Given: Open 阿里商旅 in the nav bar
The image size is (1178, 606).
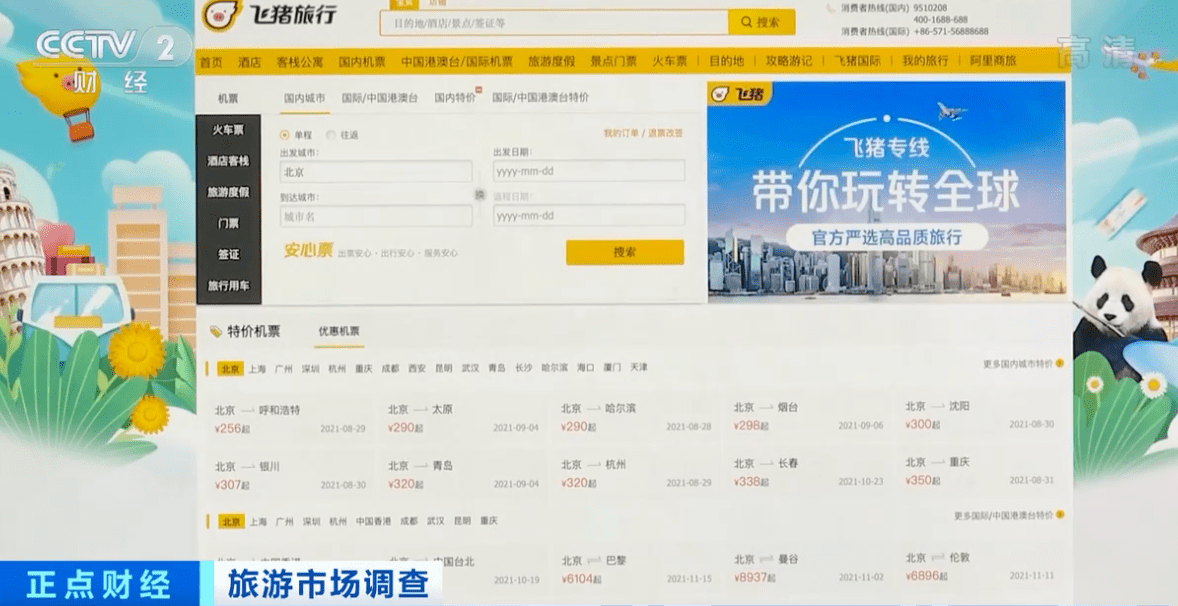Looking at the screenshot, I should tap(993, 62).
